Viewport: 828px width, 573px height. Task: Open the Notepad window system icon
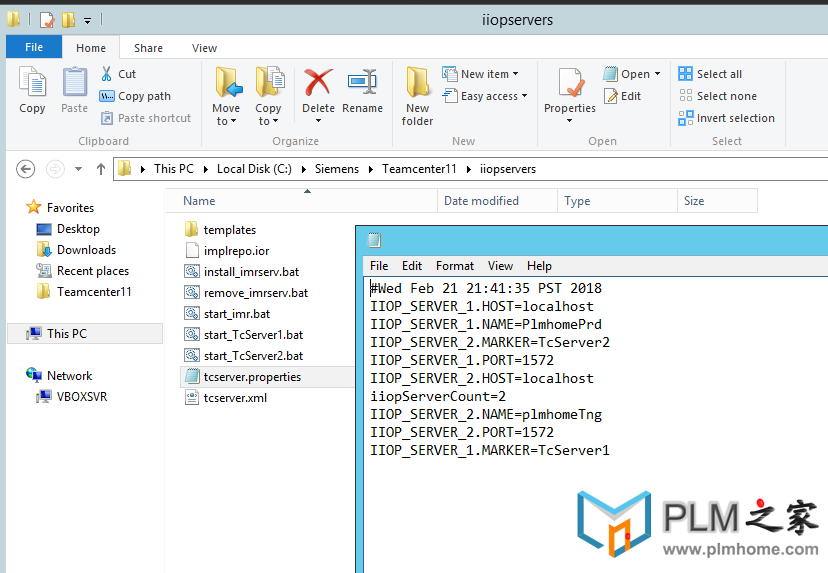374,240
